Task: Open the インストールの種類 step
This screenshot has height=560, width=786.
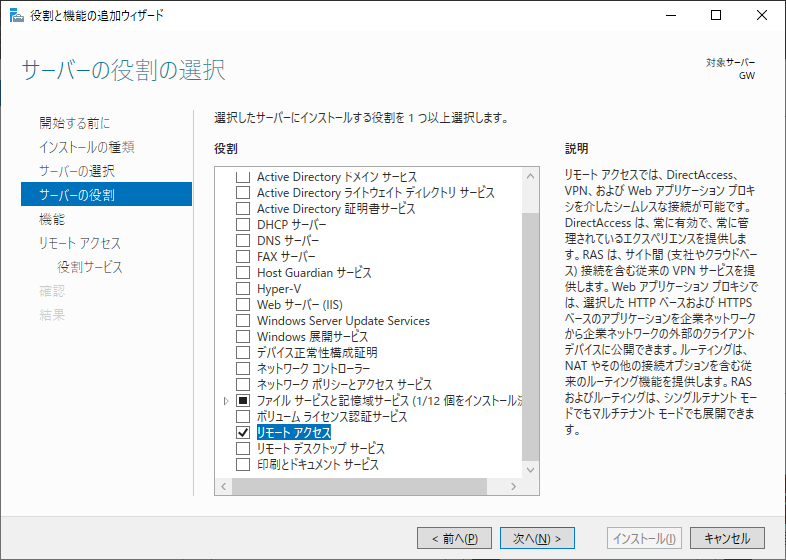Action: [87, 147]
